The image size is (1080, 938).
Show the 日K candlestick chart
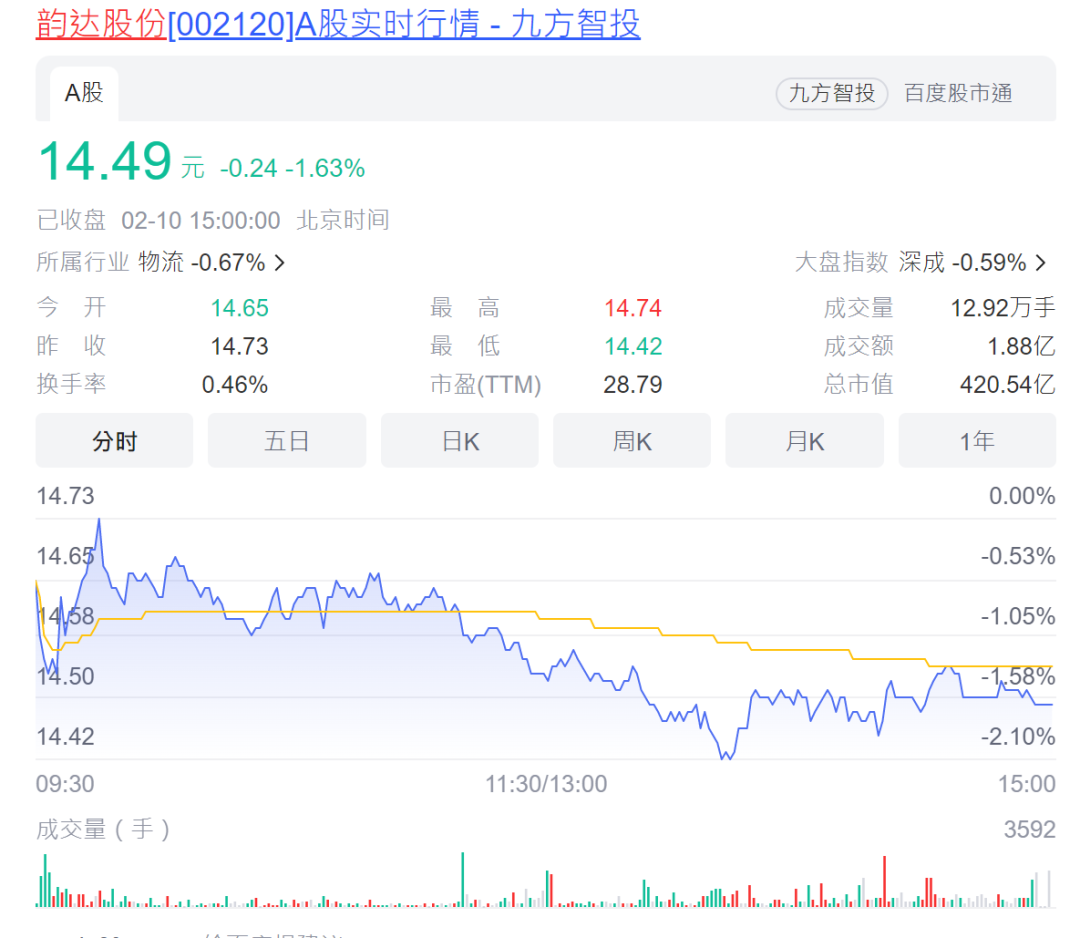(460, 441)
